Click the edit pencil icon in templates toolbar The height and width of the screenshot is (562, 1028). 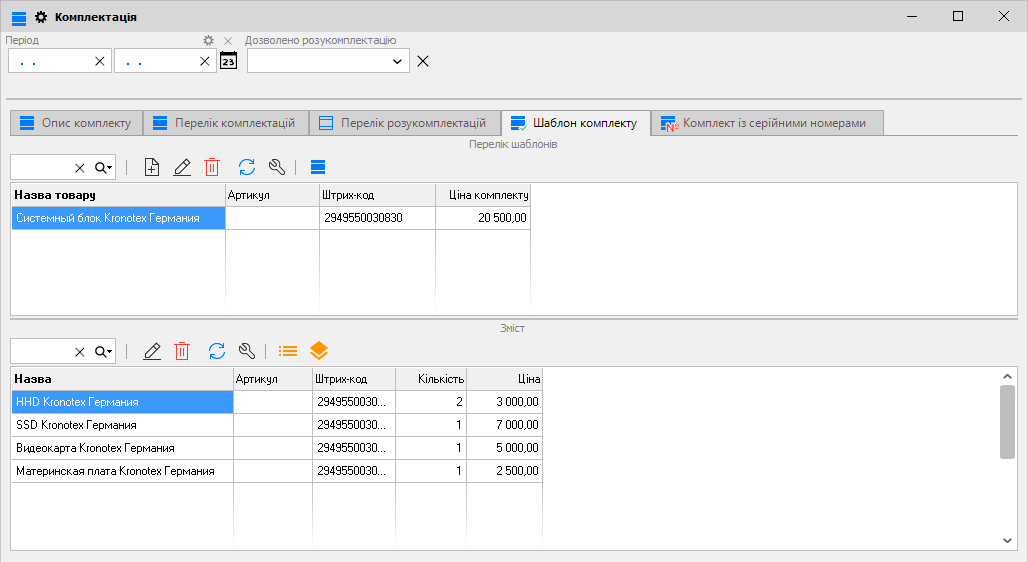pos(182,167)
